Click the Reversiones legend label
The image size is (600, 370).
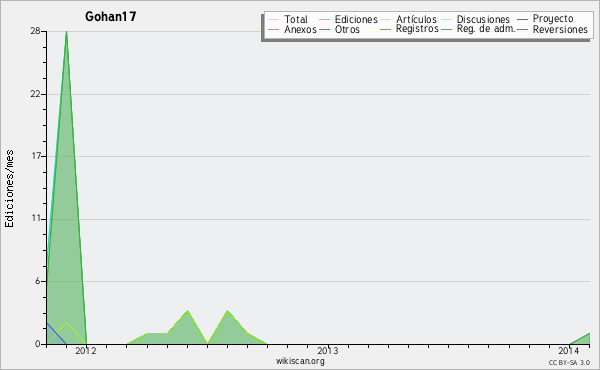560,29
